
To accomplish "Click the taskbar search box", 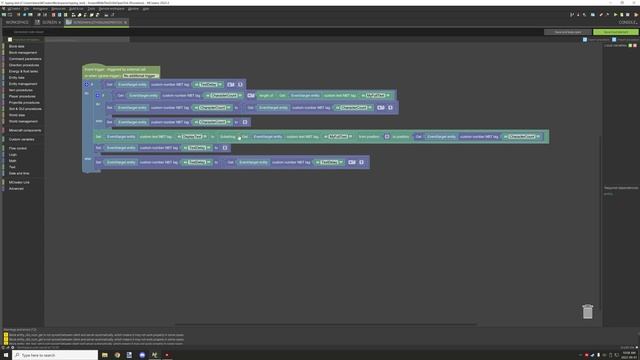I will 56,355.
